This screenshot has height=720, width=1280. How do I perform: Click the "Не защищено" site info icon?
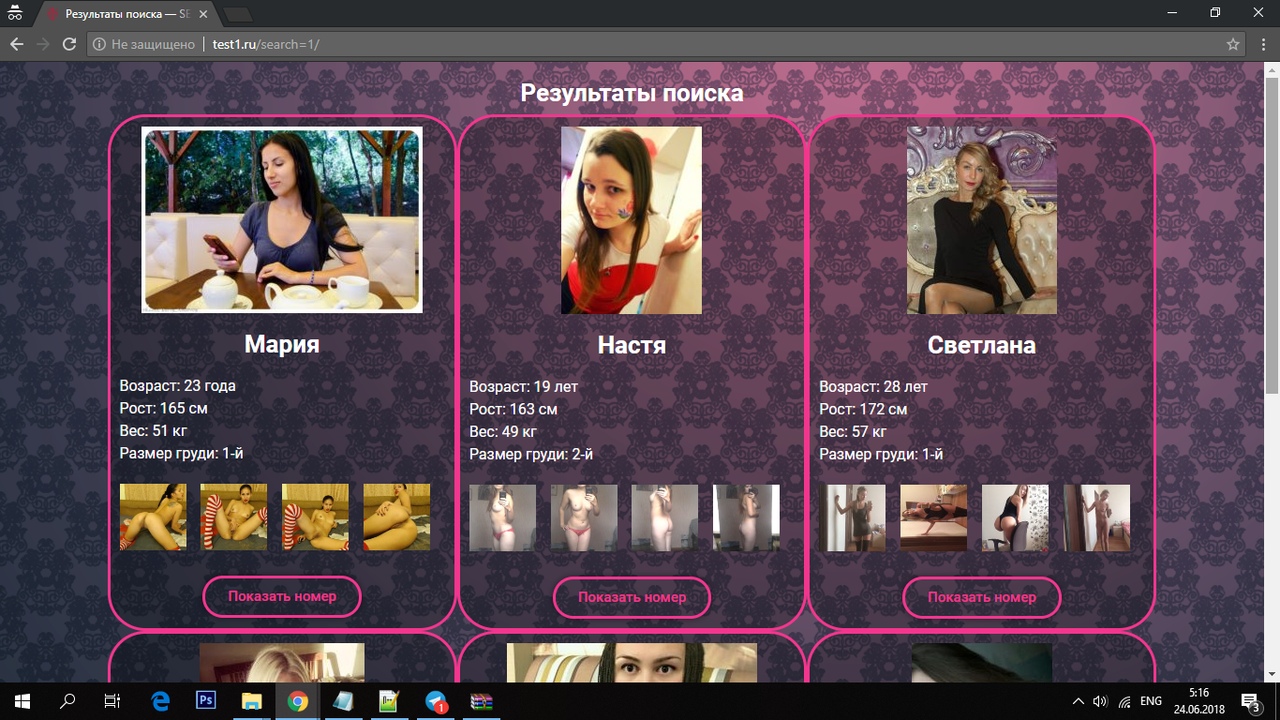pos(99,44)
